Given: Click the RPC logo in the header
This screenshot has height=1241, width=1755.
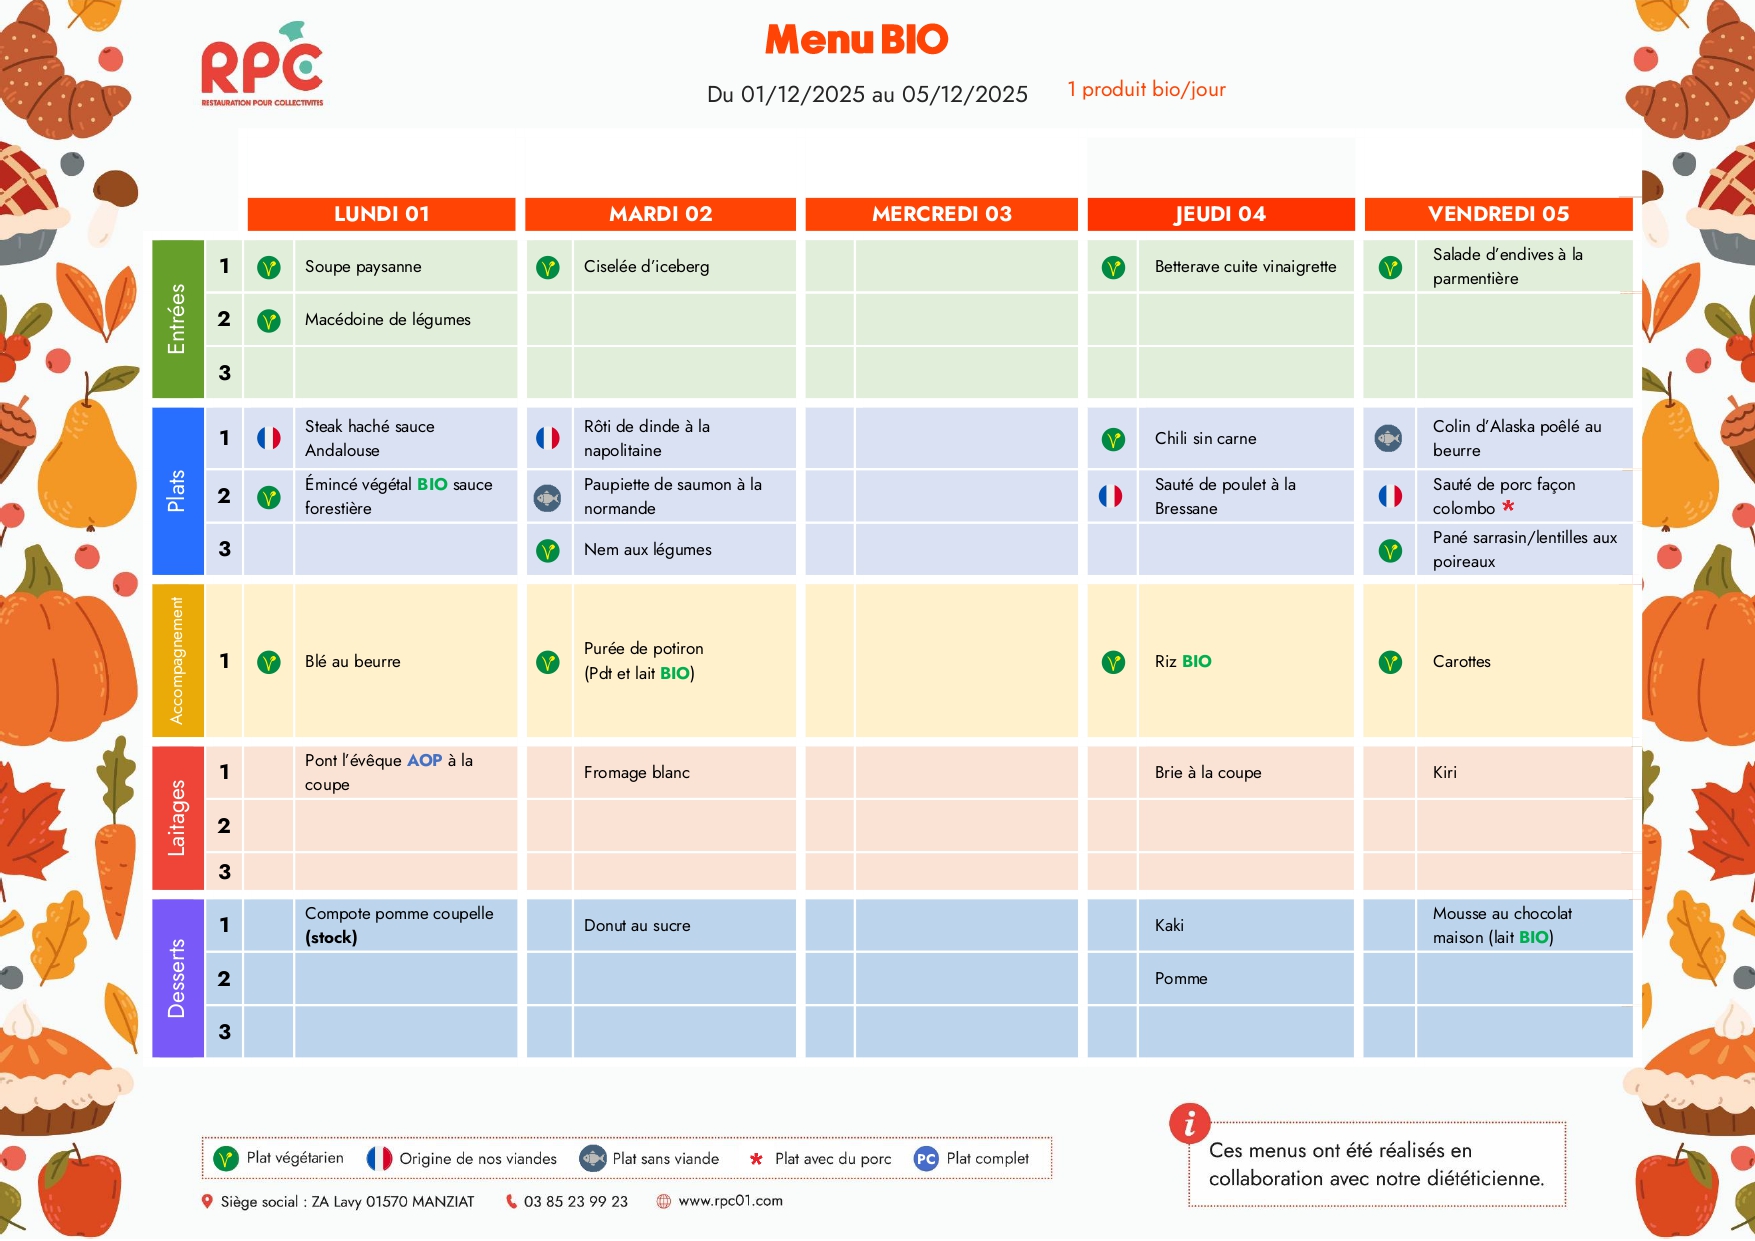Looking at the screenshot, I should point(262,66).
